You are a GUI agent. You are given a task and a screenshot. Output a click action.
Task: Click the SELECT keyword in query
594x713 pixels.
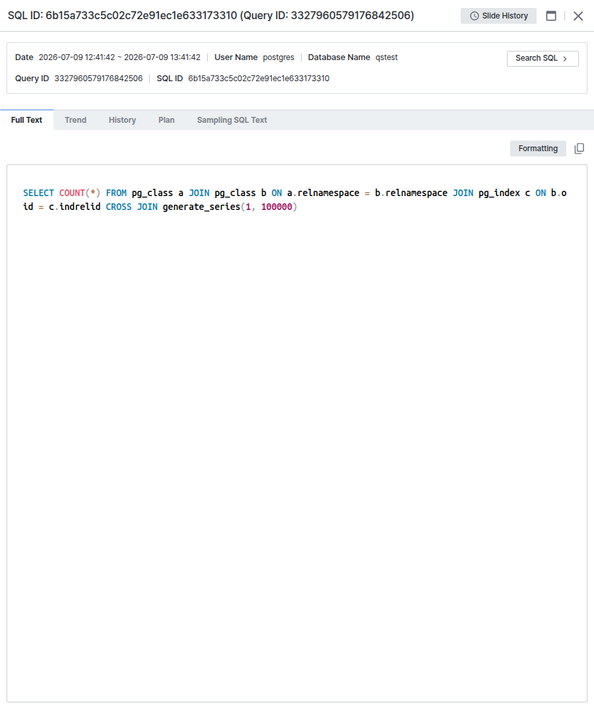pos(38,193)
